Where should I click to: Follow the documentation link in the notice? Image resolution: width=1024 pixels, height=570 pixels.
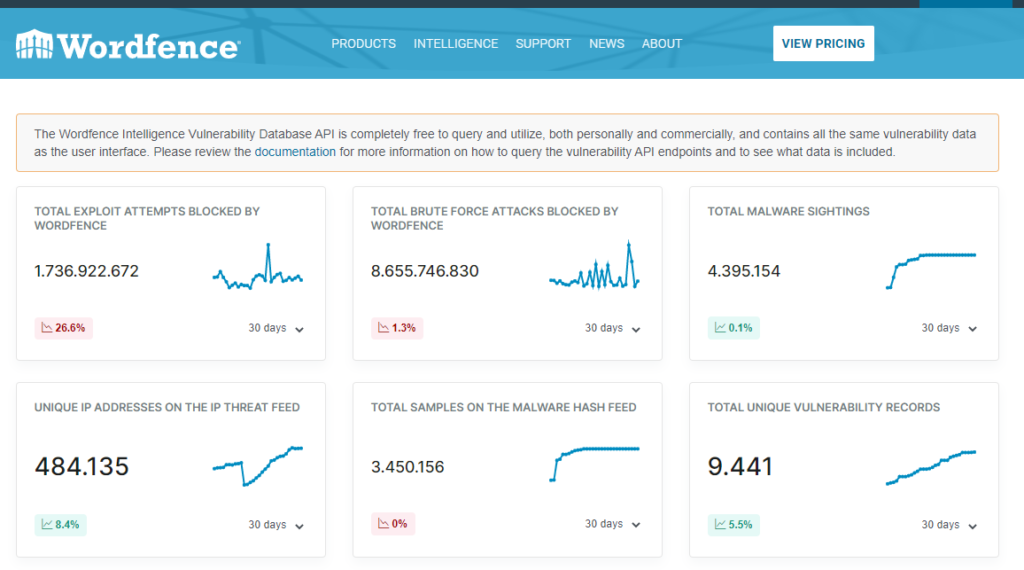pyautogui.click(x=295, y=153)
